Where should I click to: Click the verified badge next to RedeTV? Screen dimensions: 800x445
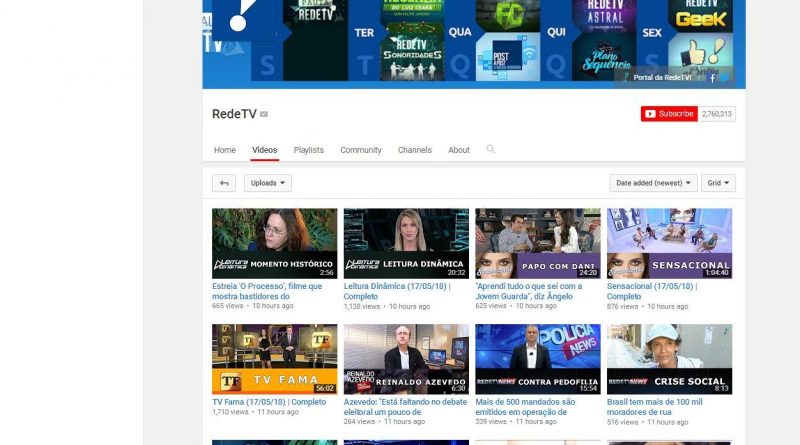click(x=264, y=115)
